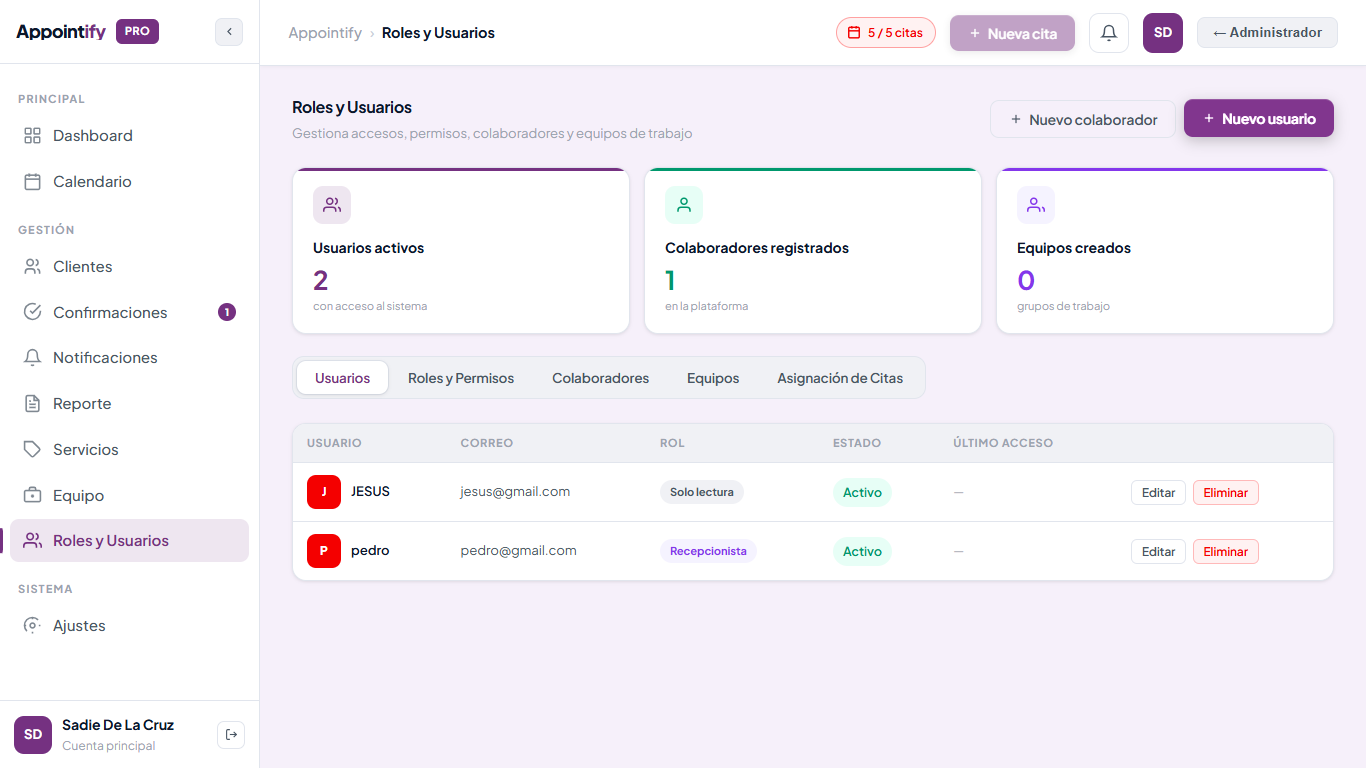Switch to the Roles y Permisos tab
Screen dimensions: 1366x768
pyautogui.click(x=461, y=378)
